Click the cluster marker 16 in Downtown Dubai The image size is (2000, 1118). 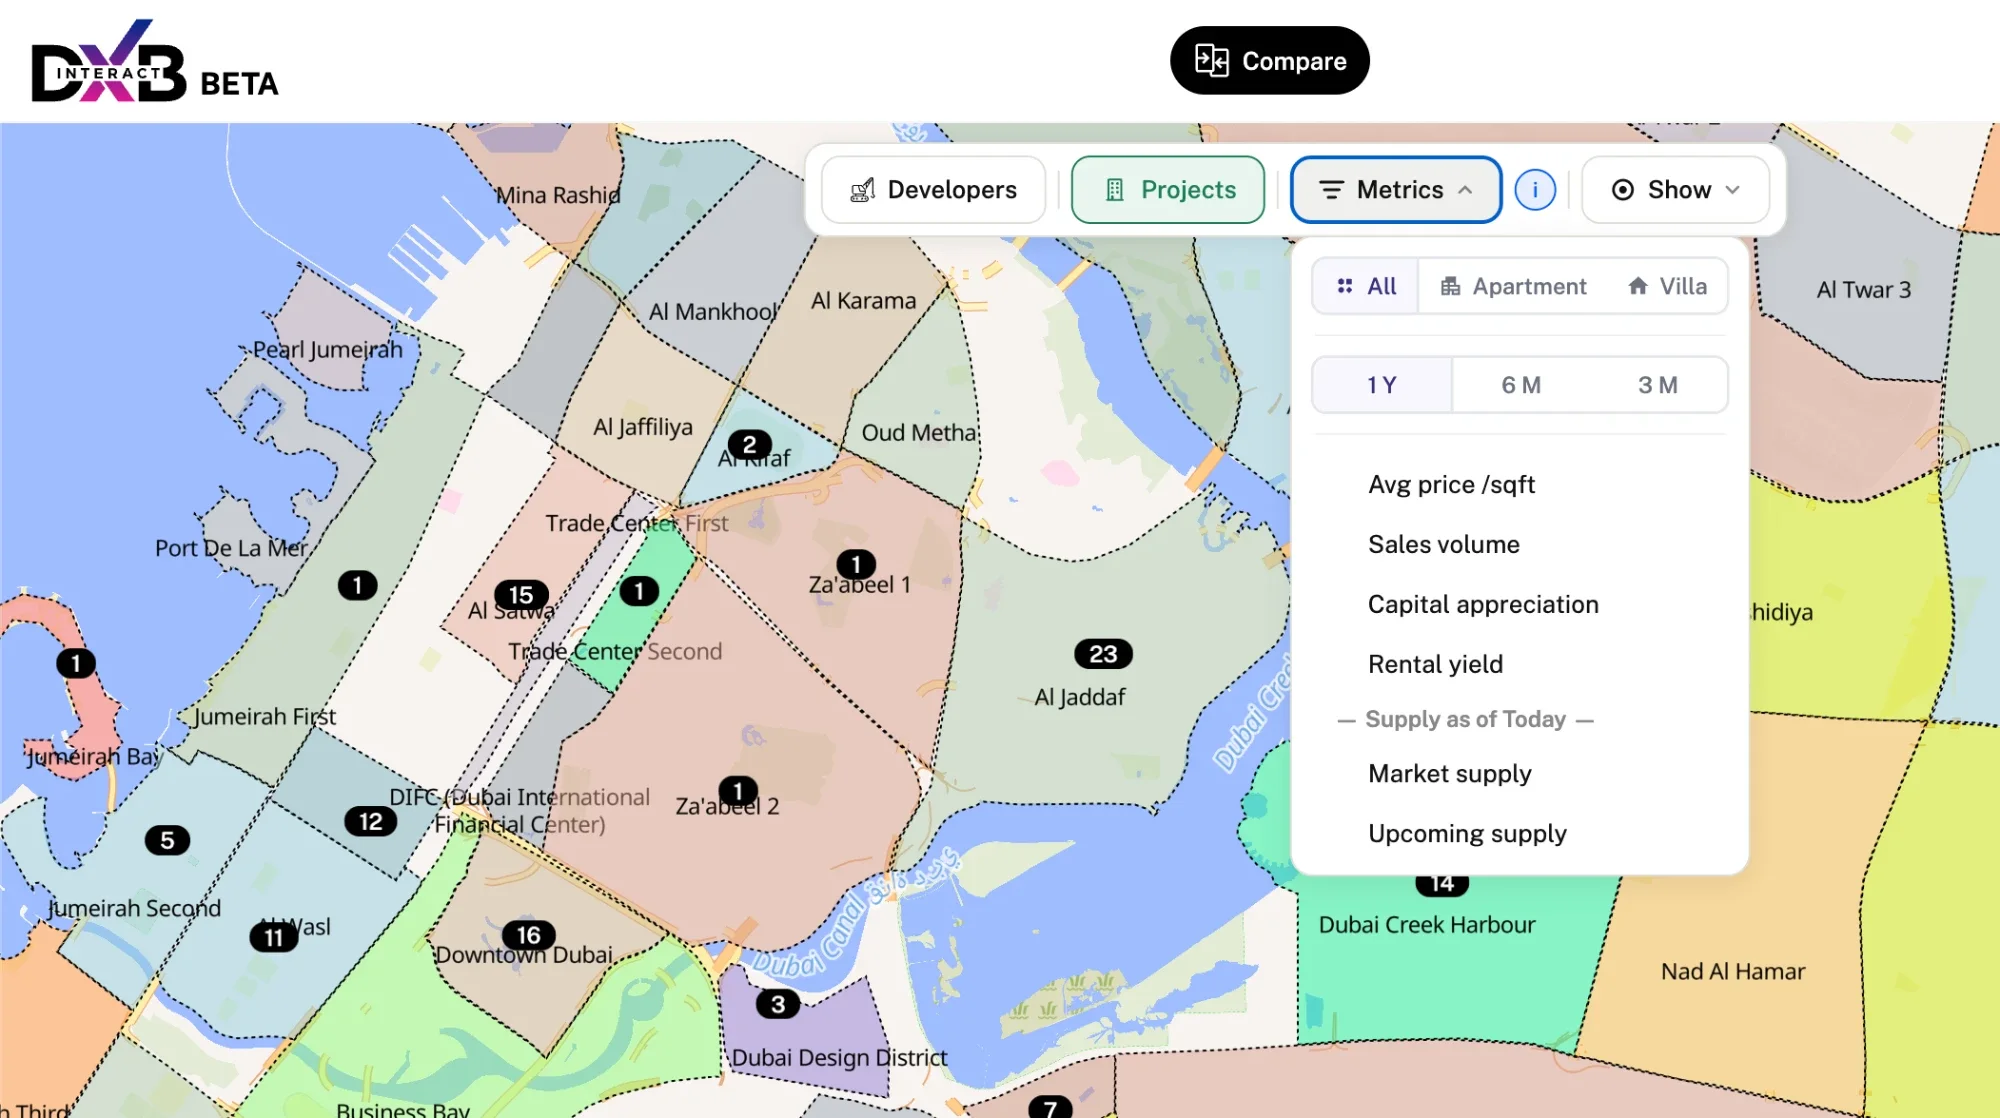tap(528, 935)
